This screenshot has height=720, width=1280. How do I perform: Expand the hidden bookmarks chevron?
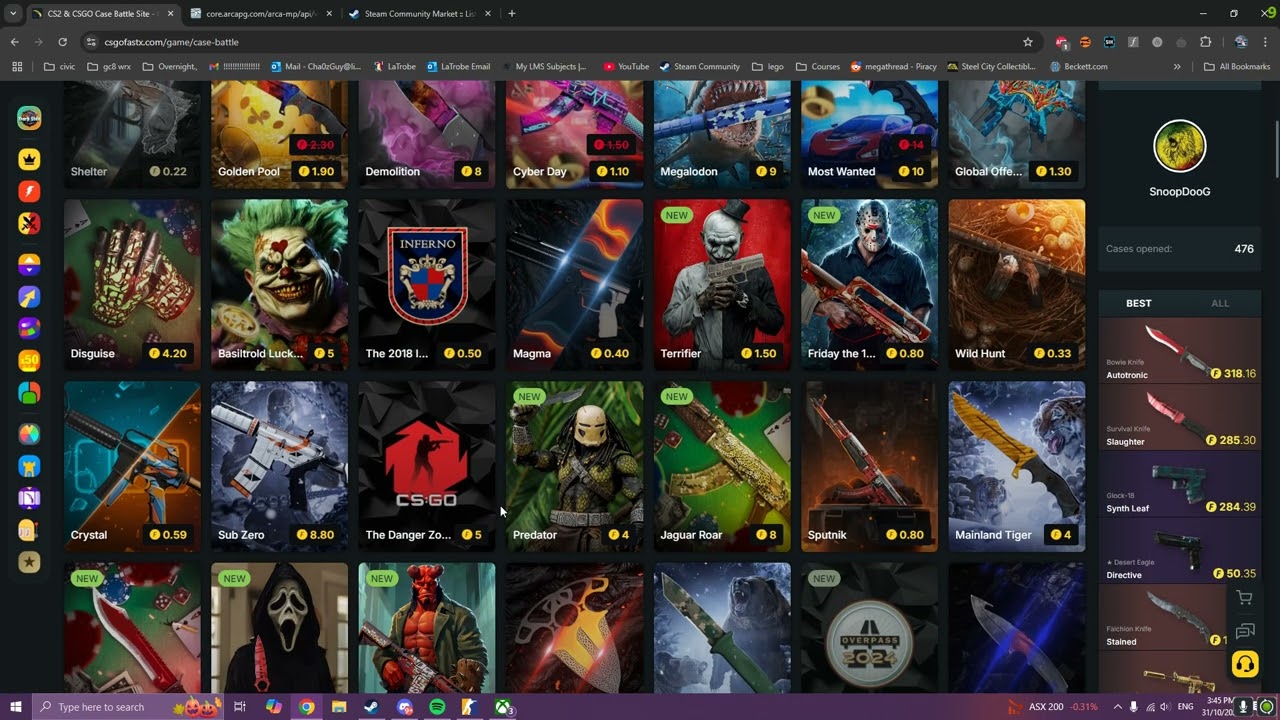click(1177, 67)
